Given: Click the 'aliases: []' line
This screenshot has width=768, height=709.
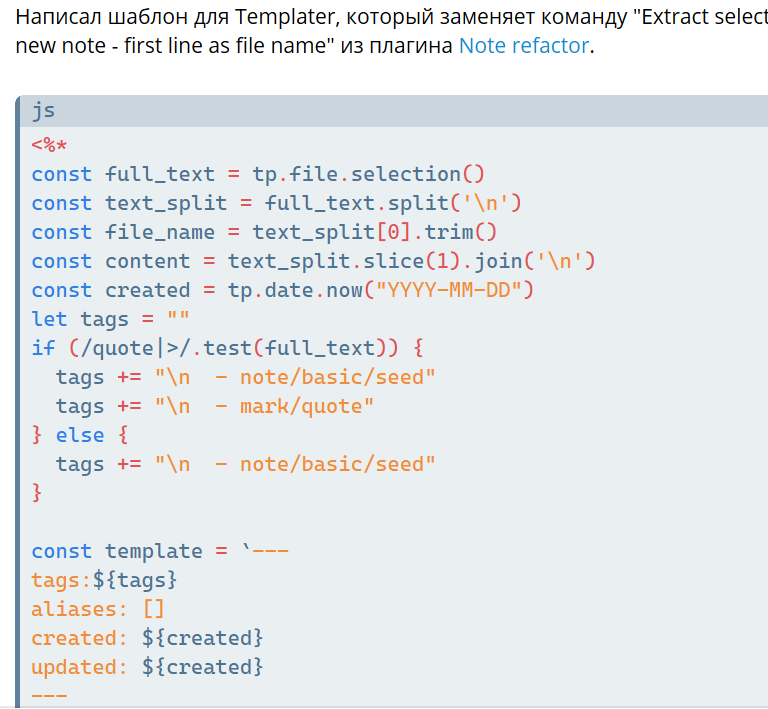Looking at the screenshot, I should 98,609.
